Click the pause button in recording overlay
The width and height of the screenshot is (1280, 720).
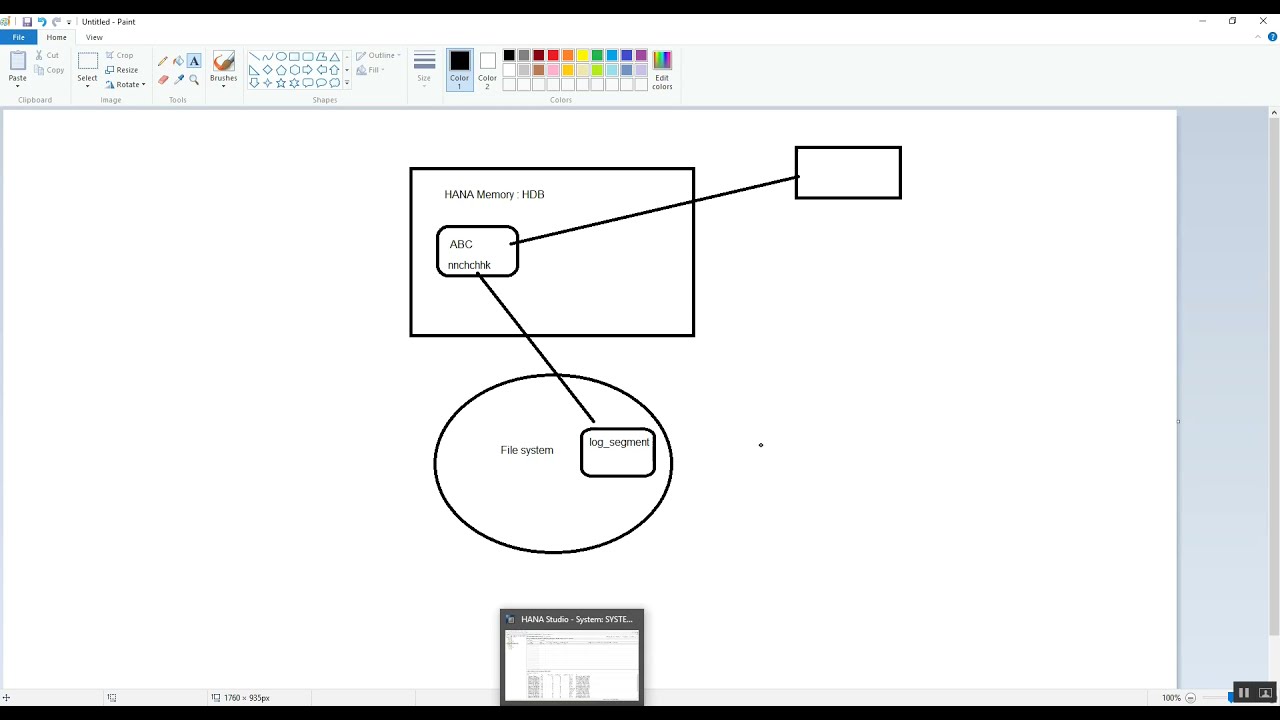click(1244, 692)
